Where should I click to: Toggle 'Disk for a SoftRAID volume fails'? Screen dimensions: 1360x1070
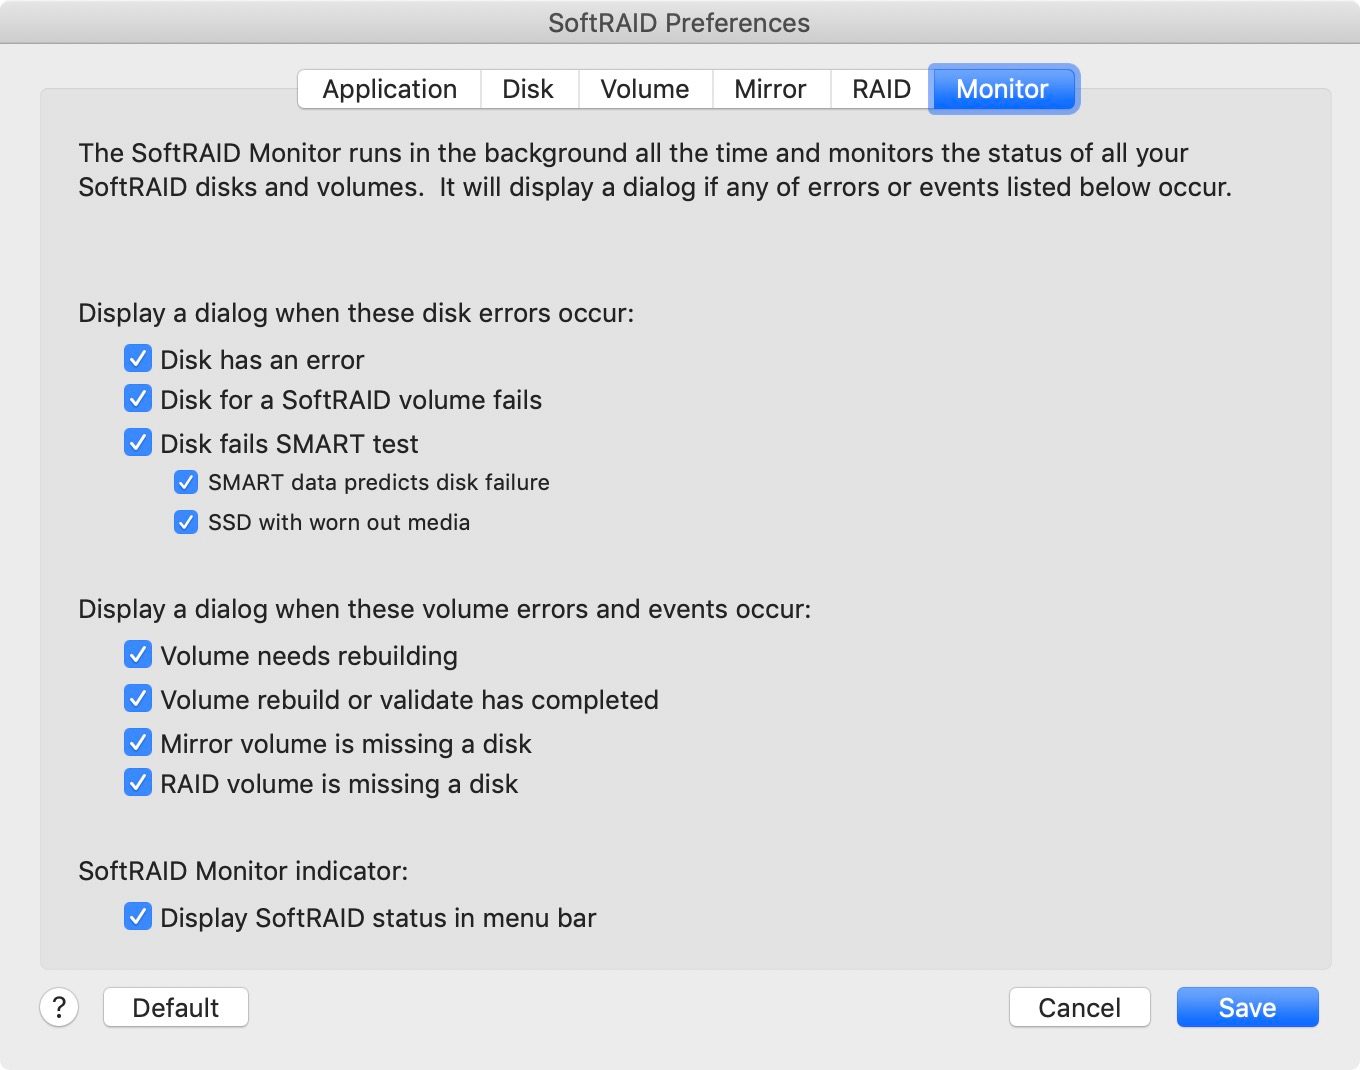click(138, 398)
